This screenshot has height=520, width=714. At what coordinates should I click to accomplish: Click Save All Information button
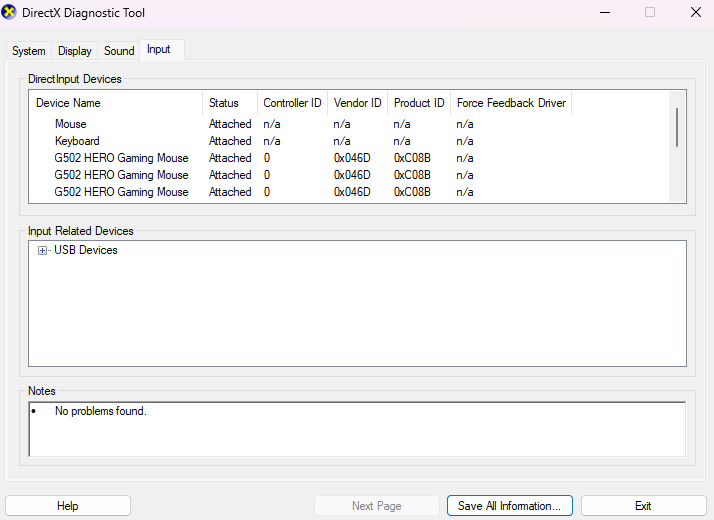coord(510,505)
